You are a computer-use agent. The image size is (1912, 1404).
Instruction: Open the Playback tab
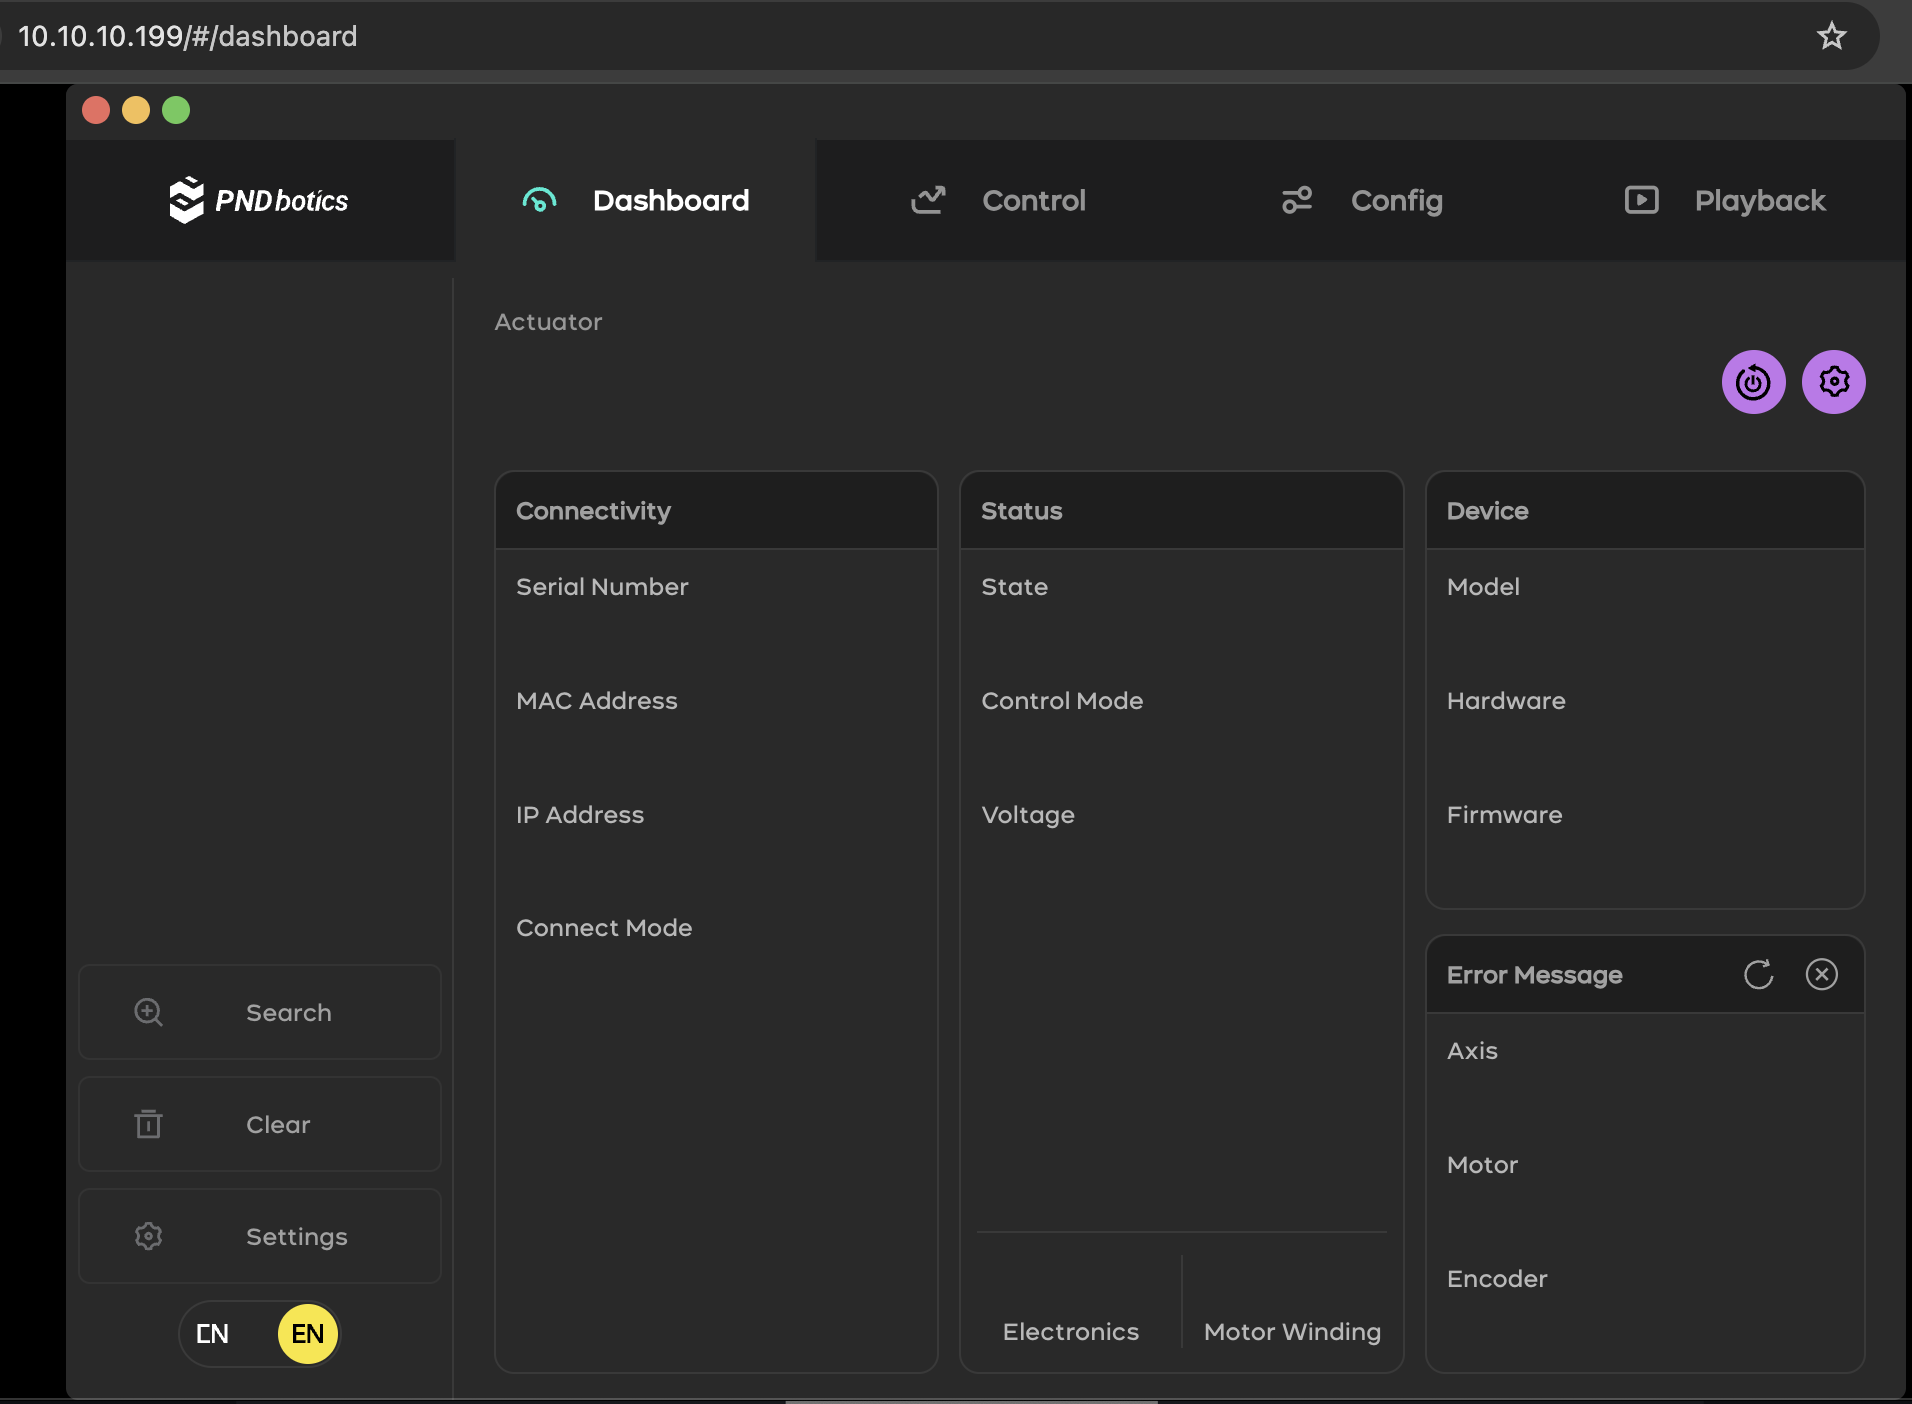1725,200
